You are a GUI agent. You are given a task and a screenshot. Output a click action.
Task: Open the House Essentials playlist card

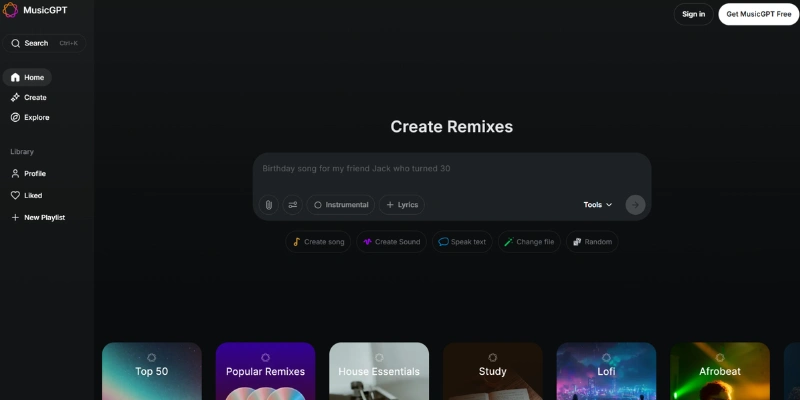point(379,371)
